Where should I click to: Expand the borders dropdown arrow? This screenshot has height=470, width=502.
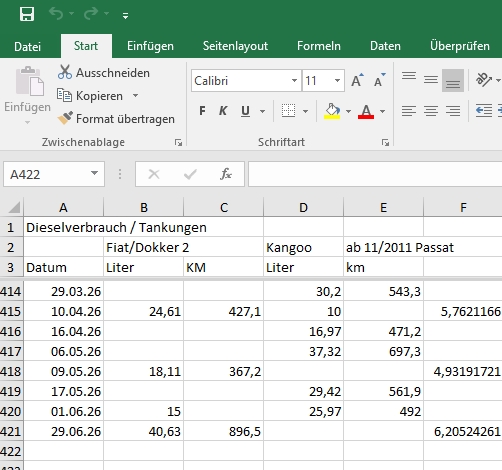[x=305, y=111]
